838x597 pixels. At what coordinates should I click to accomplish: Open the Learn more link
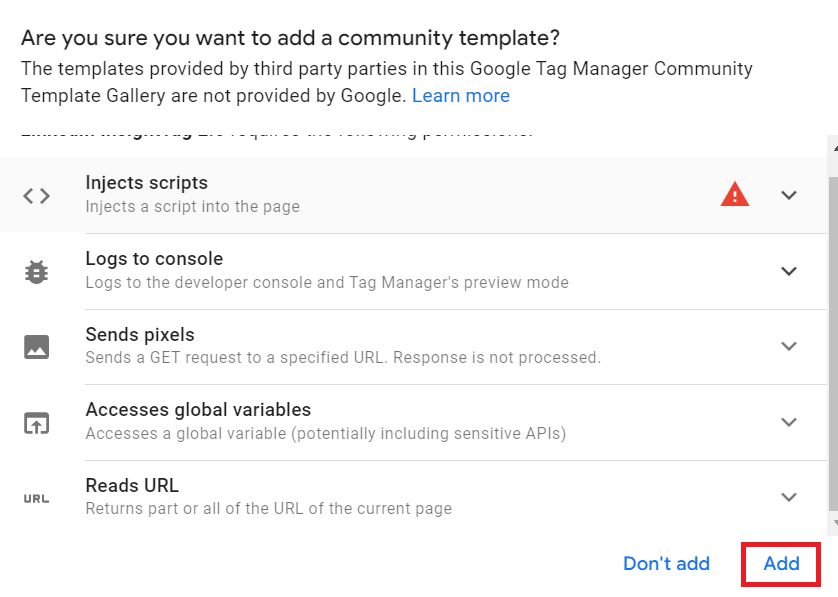[x=461, y=96]
